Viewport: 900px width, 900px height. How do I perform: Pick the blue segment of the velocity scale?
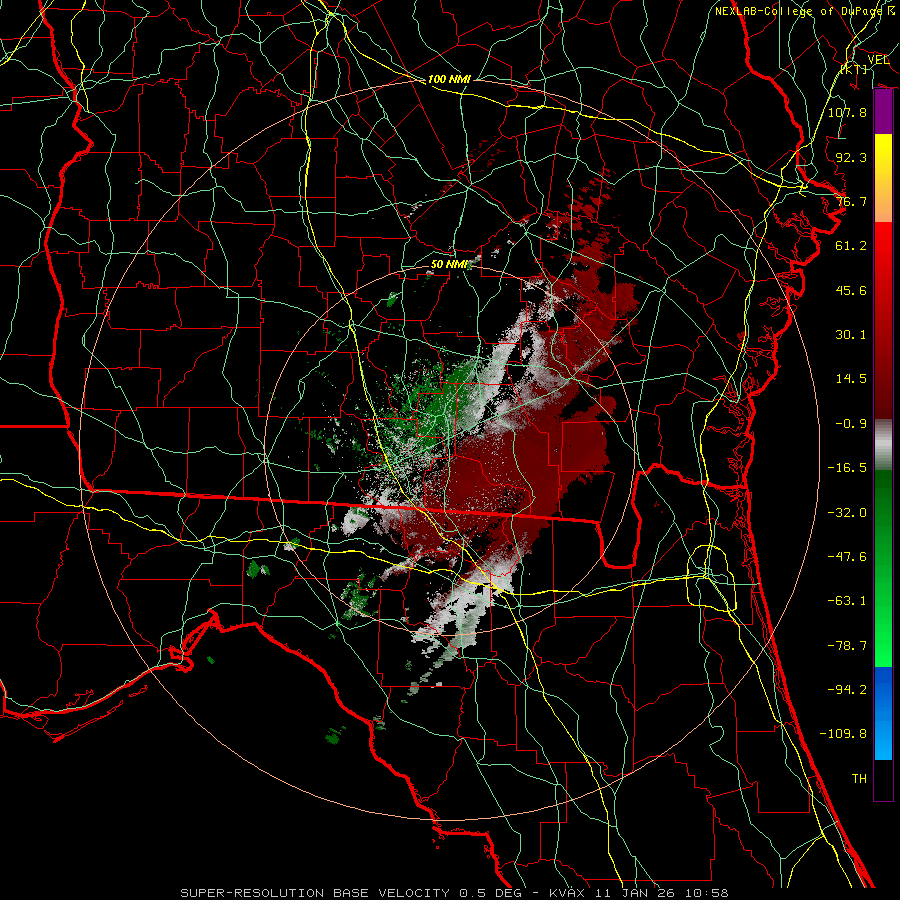[x=883, y=713]
